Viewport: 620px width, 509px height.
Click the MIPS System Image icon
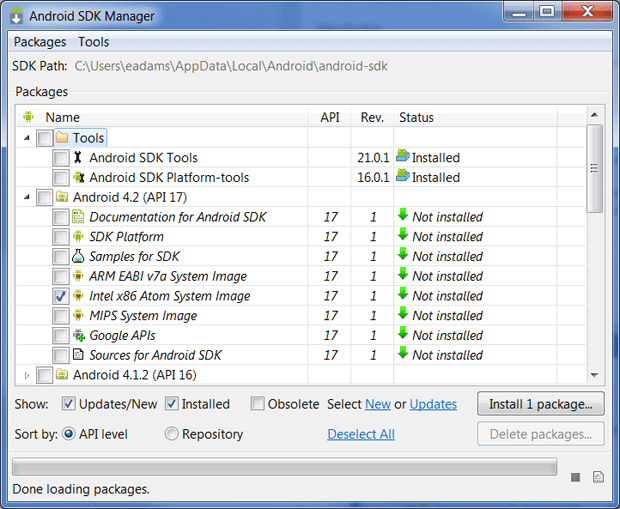click(78, 316)
